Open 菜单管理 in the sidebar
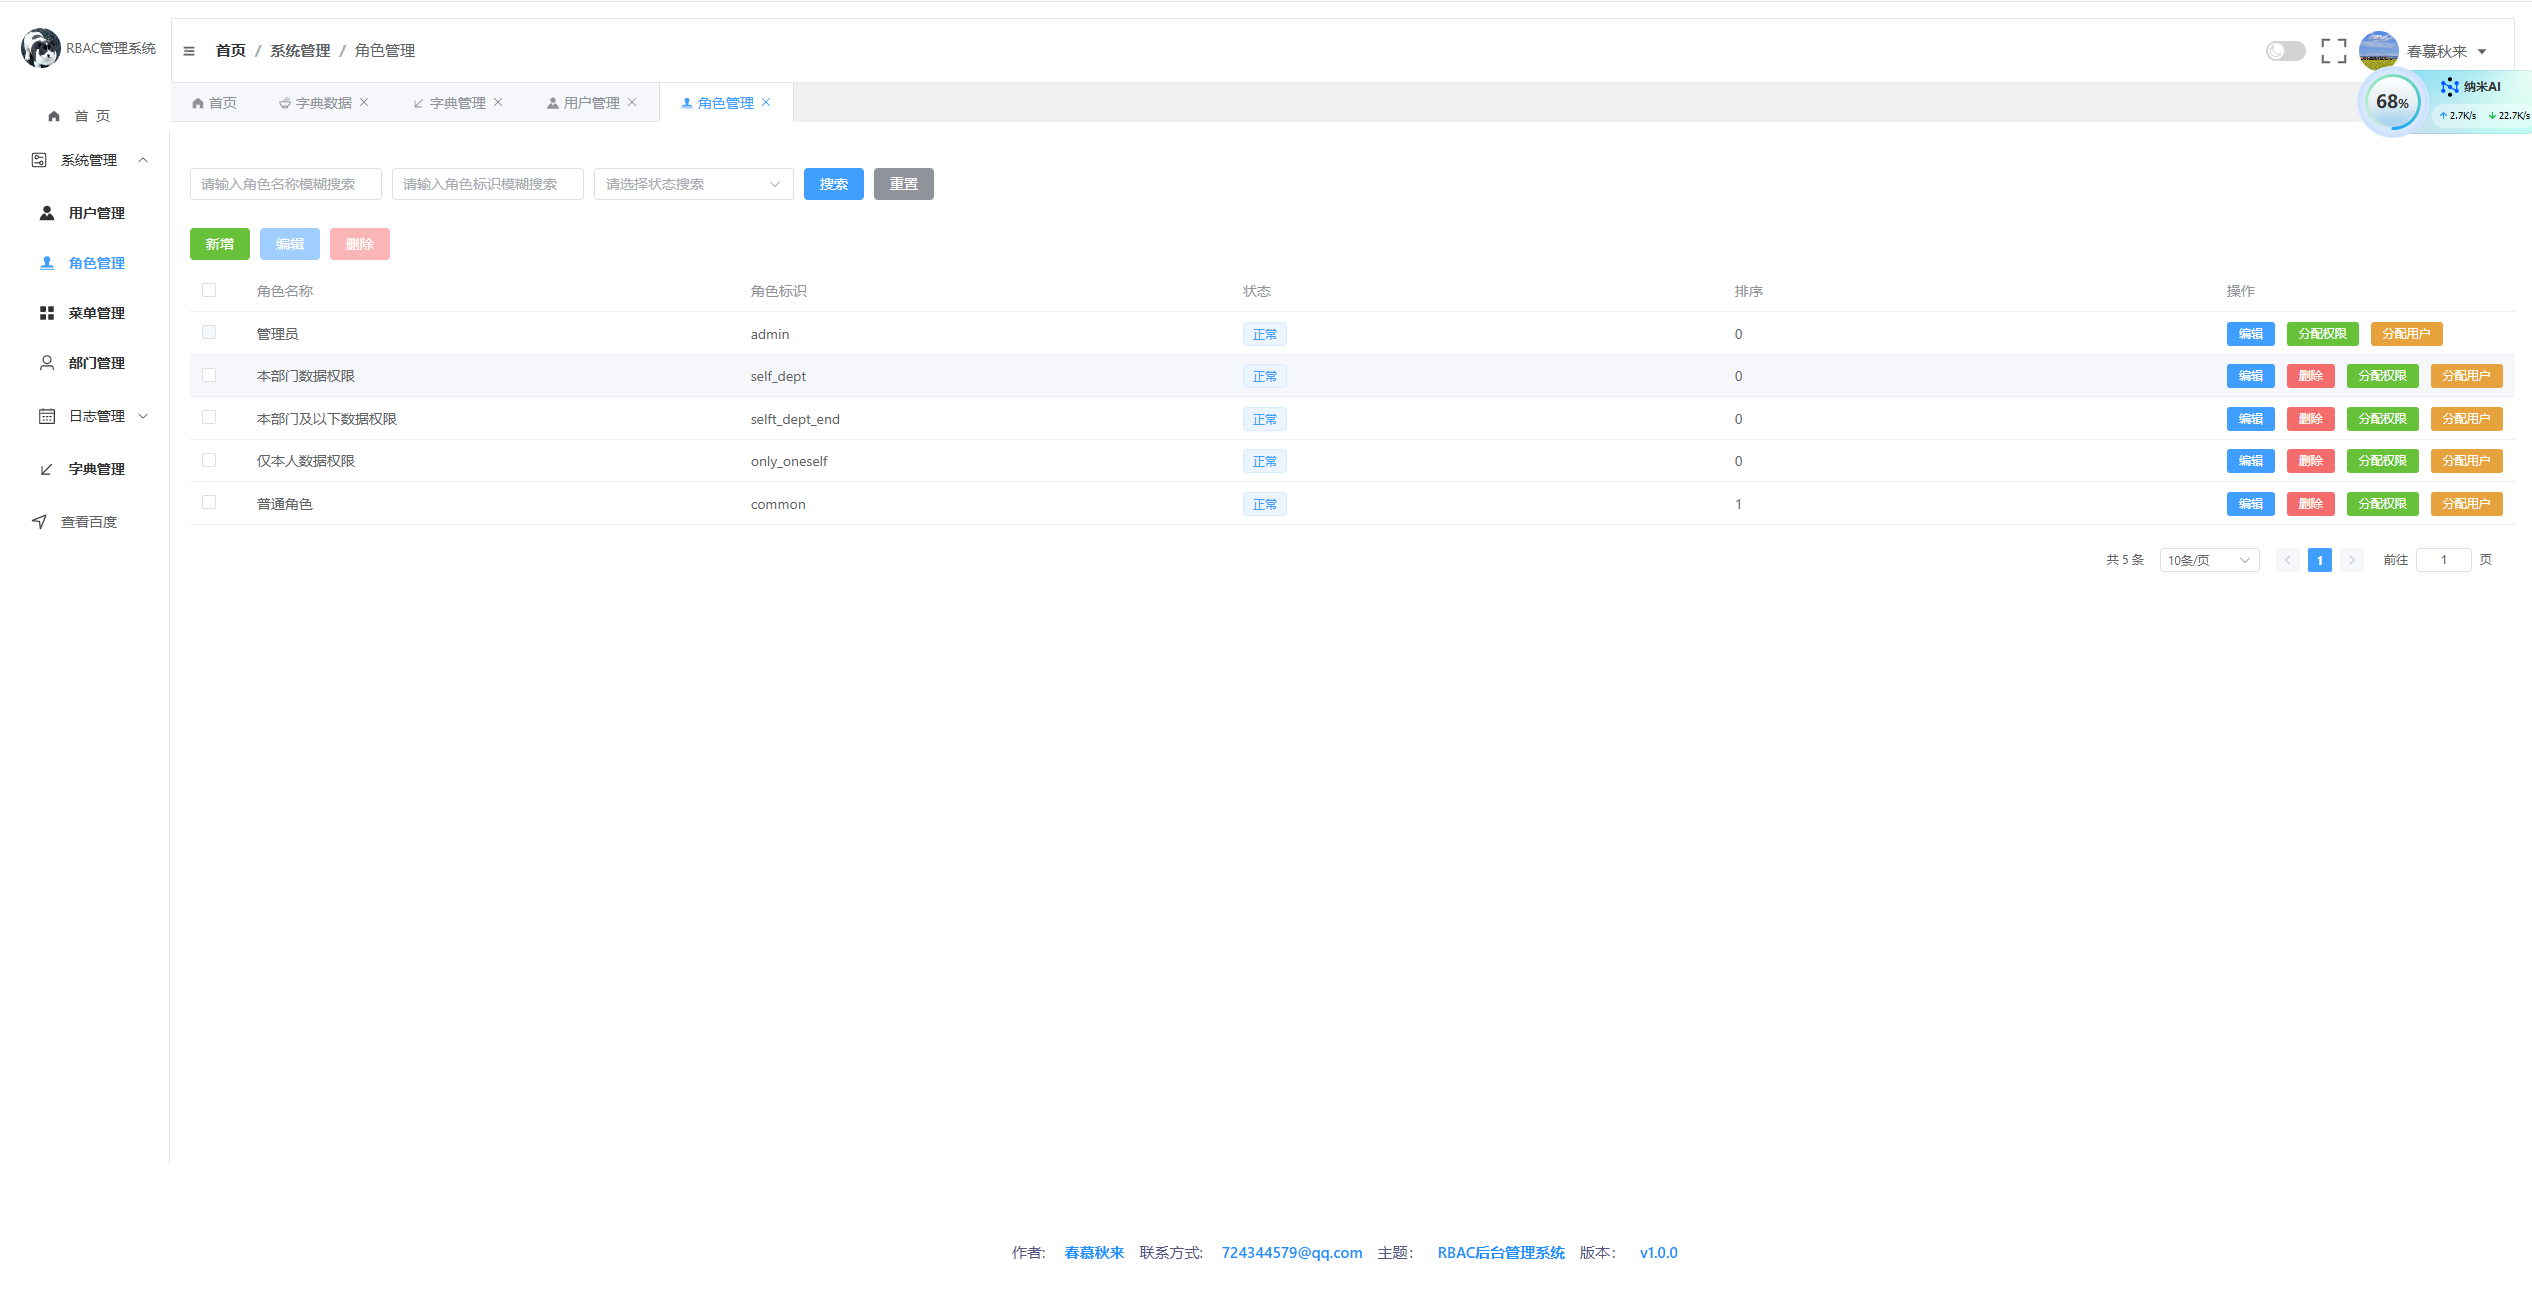The image size is (2532, 1297). click(96, 313)
